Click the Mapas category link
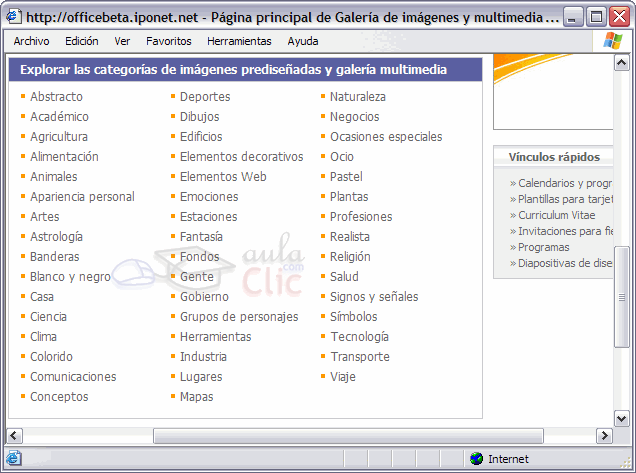 pos(196,397)
